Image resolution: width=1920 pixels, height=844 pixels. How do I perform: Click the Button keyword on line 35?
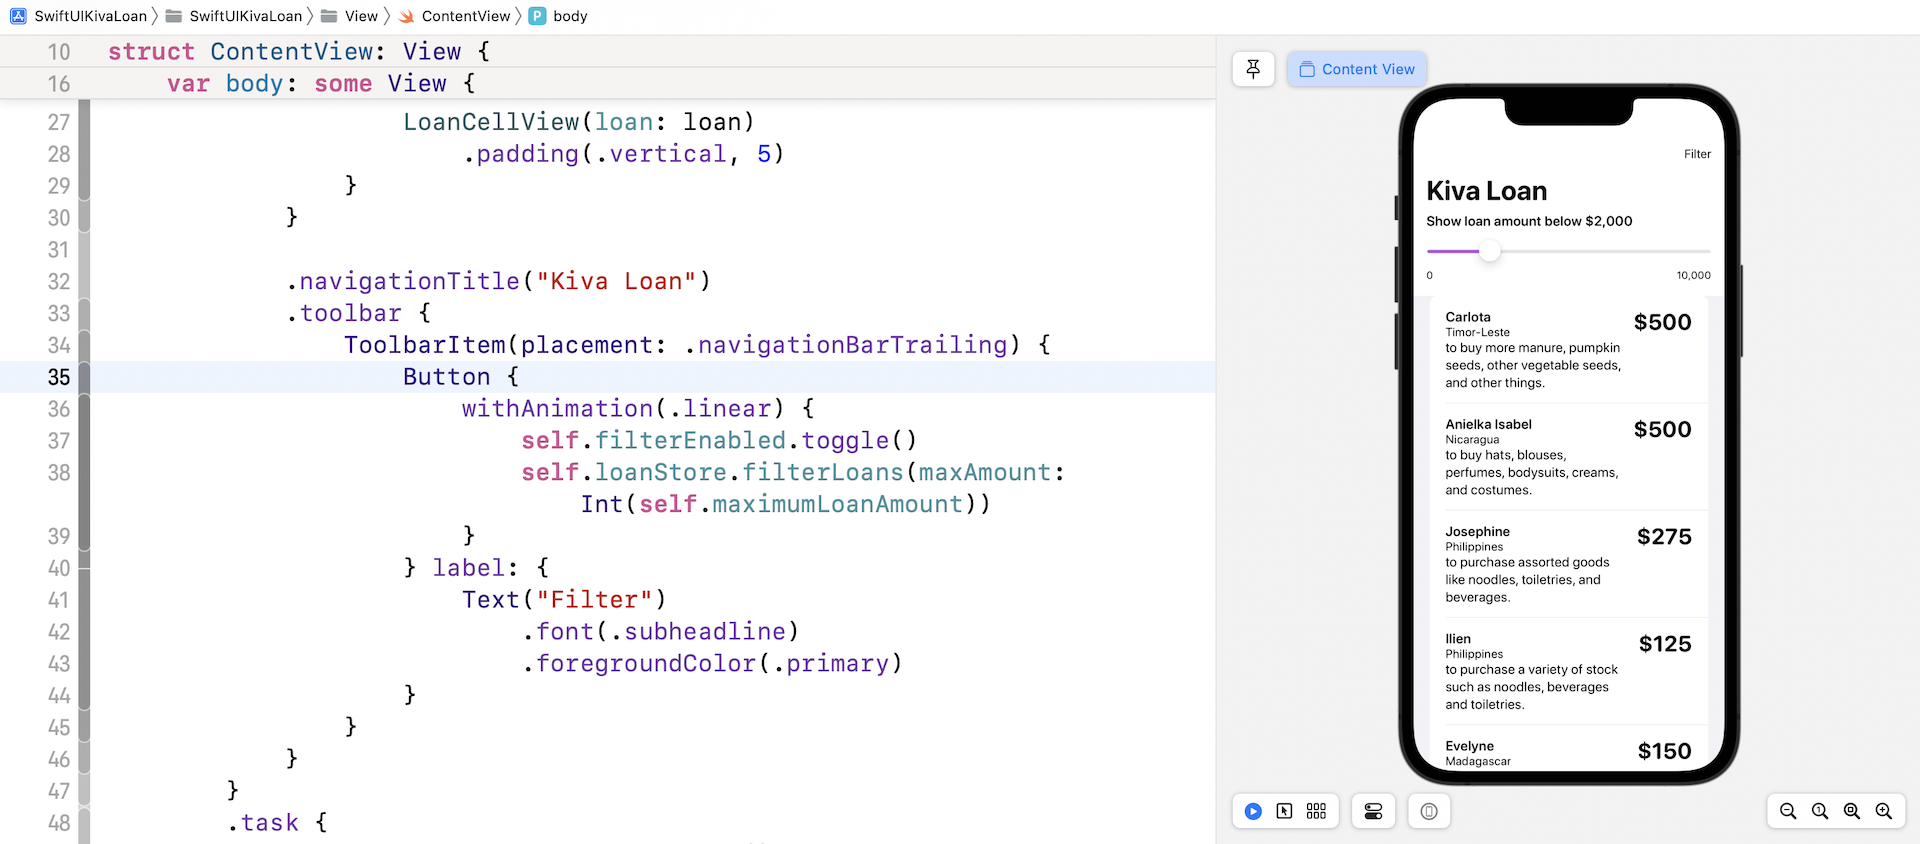pos(446,377)
